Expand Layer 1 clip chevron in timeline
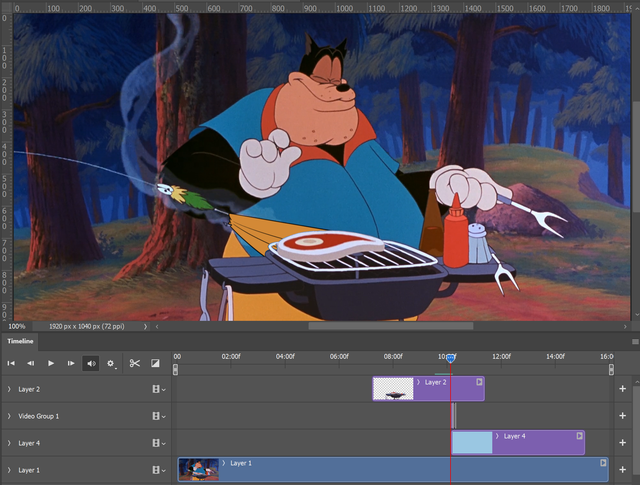Screen dimensions: 640x485 (224, 463)
